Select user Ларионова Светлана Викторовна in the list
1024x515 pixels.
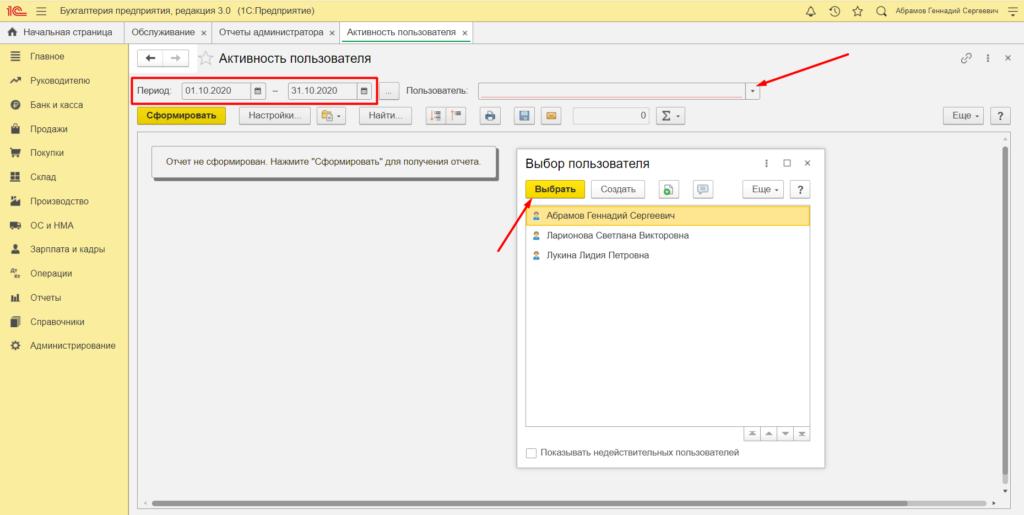pos(617,235)
